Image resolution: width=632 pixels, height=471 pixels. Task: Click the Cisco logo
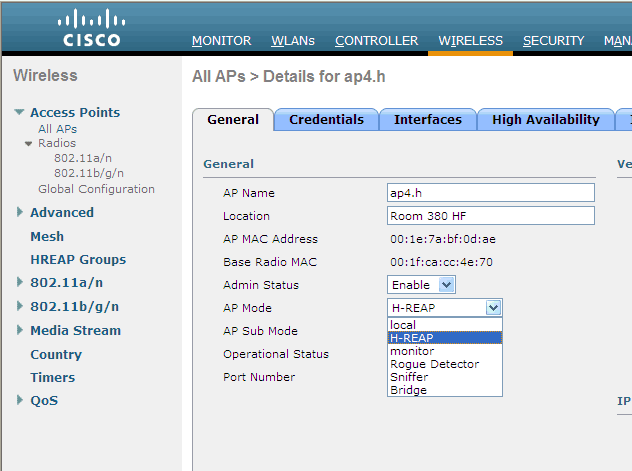pos(91,27)
